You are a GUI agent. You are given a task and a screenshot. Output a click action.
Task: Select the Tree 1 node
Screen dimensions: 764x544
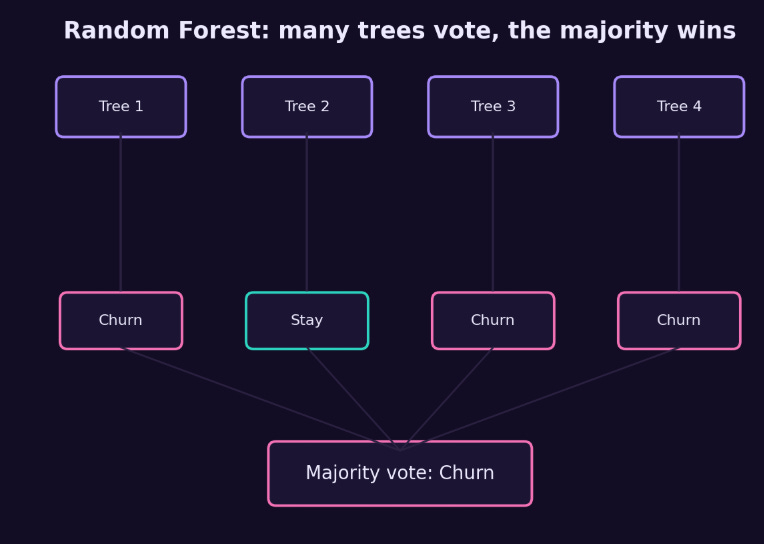[121, 107]
